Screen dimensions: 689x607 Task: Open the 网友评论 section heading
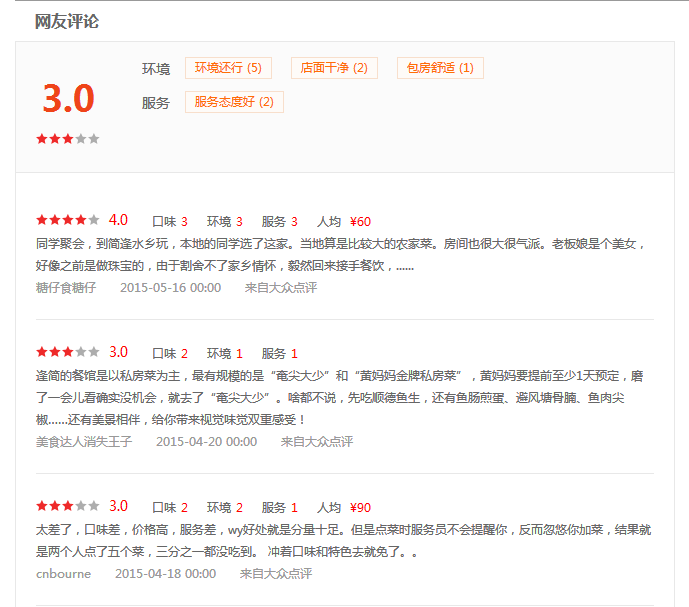click(67, 21)
